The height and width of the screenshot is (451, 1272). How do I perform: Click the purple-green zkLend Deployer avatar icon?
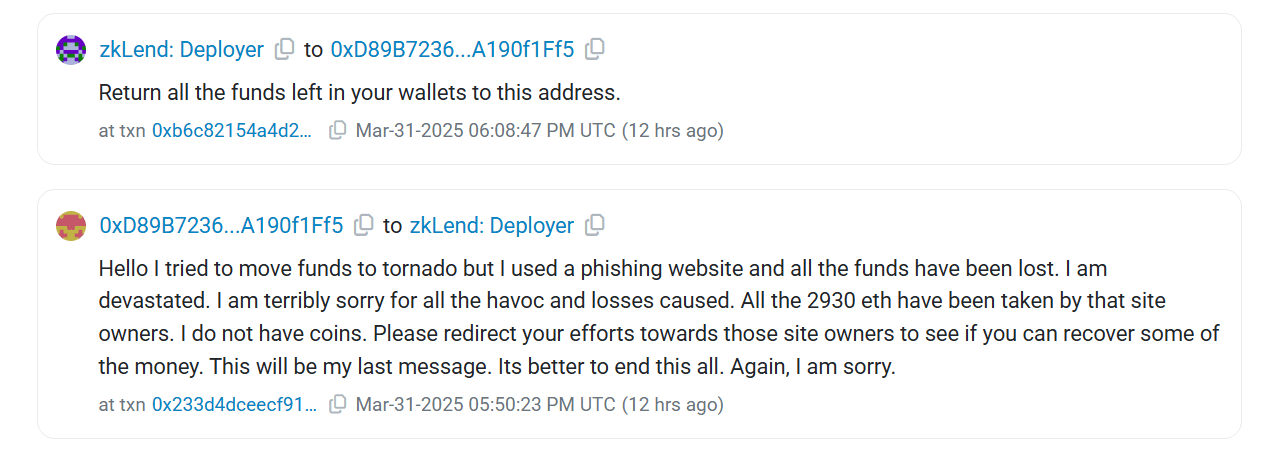tap(71, 49)
